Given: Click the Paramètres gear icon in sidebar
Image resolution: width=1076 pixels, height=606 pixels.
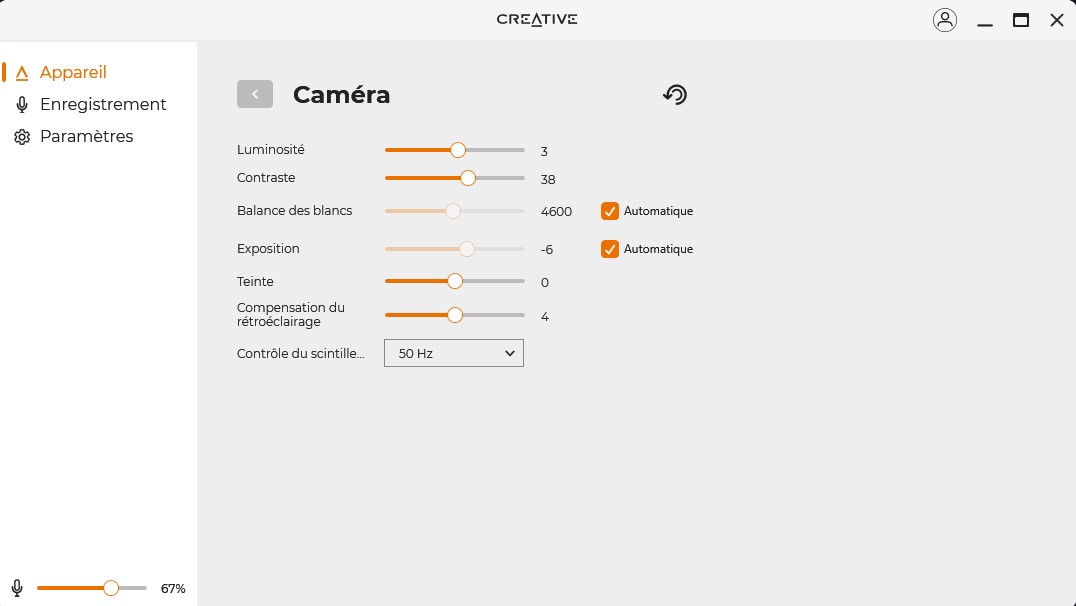Looking at the screenshot, I should click(22, 137).
